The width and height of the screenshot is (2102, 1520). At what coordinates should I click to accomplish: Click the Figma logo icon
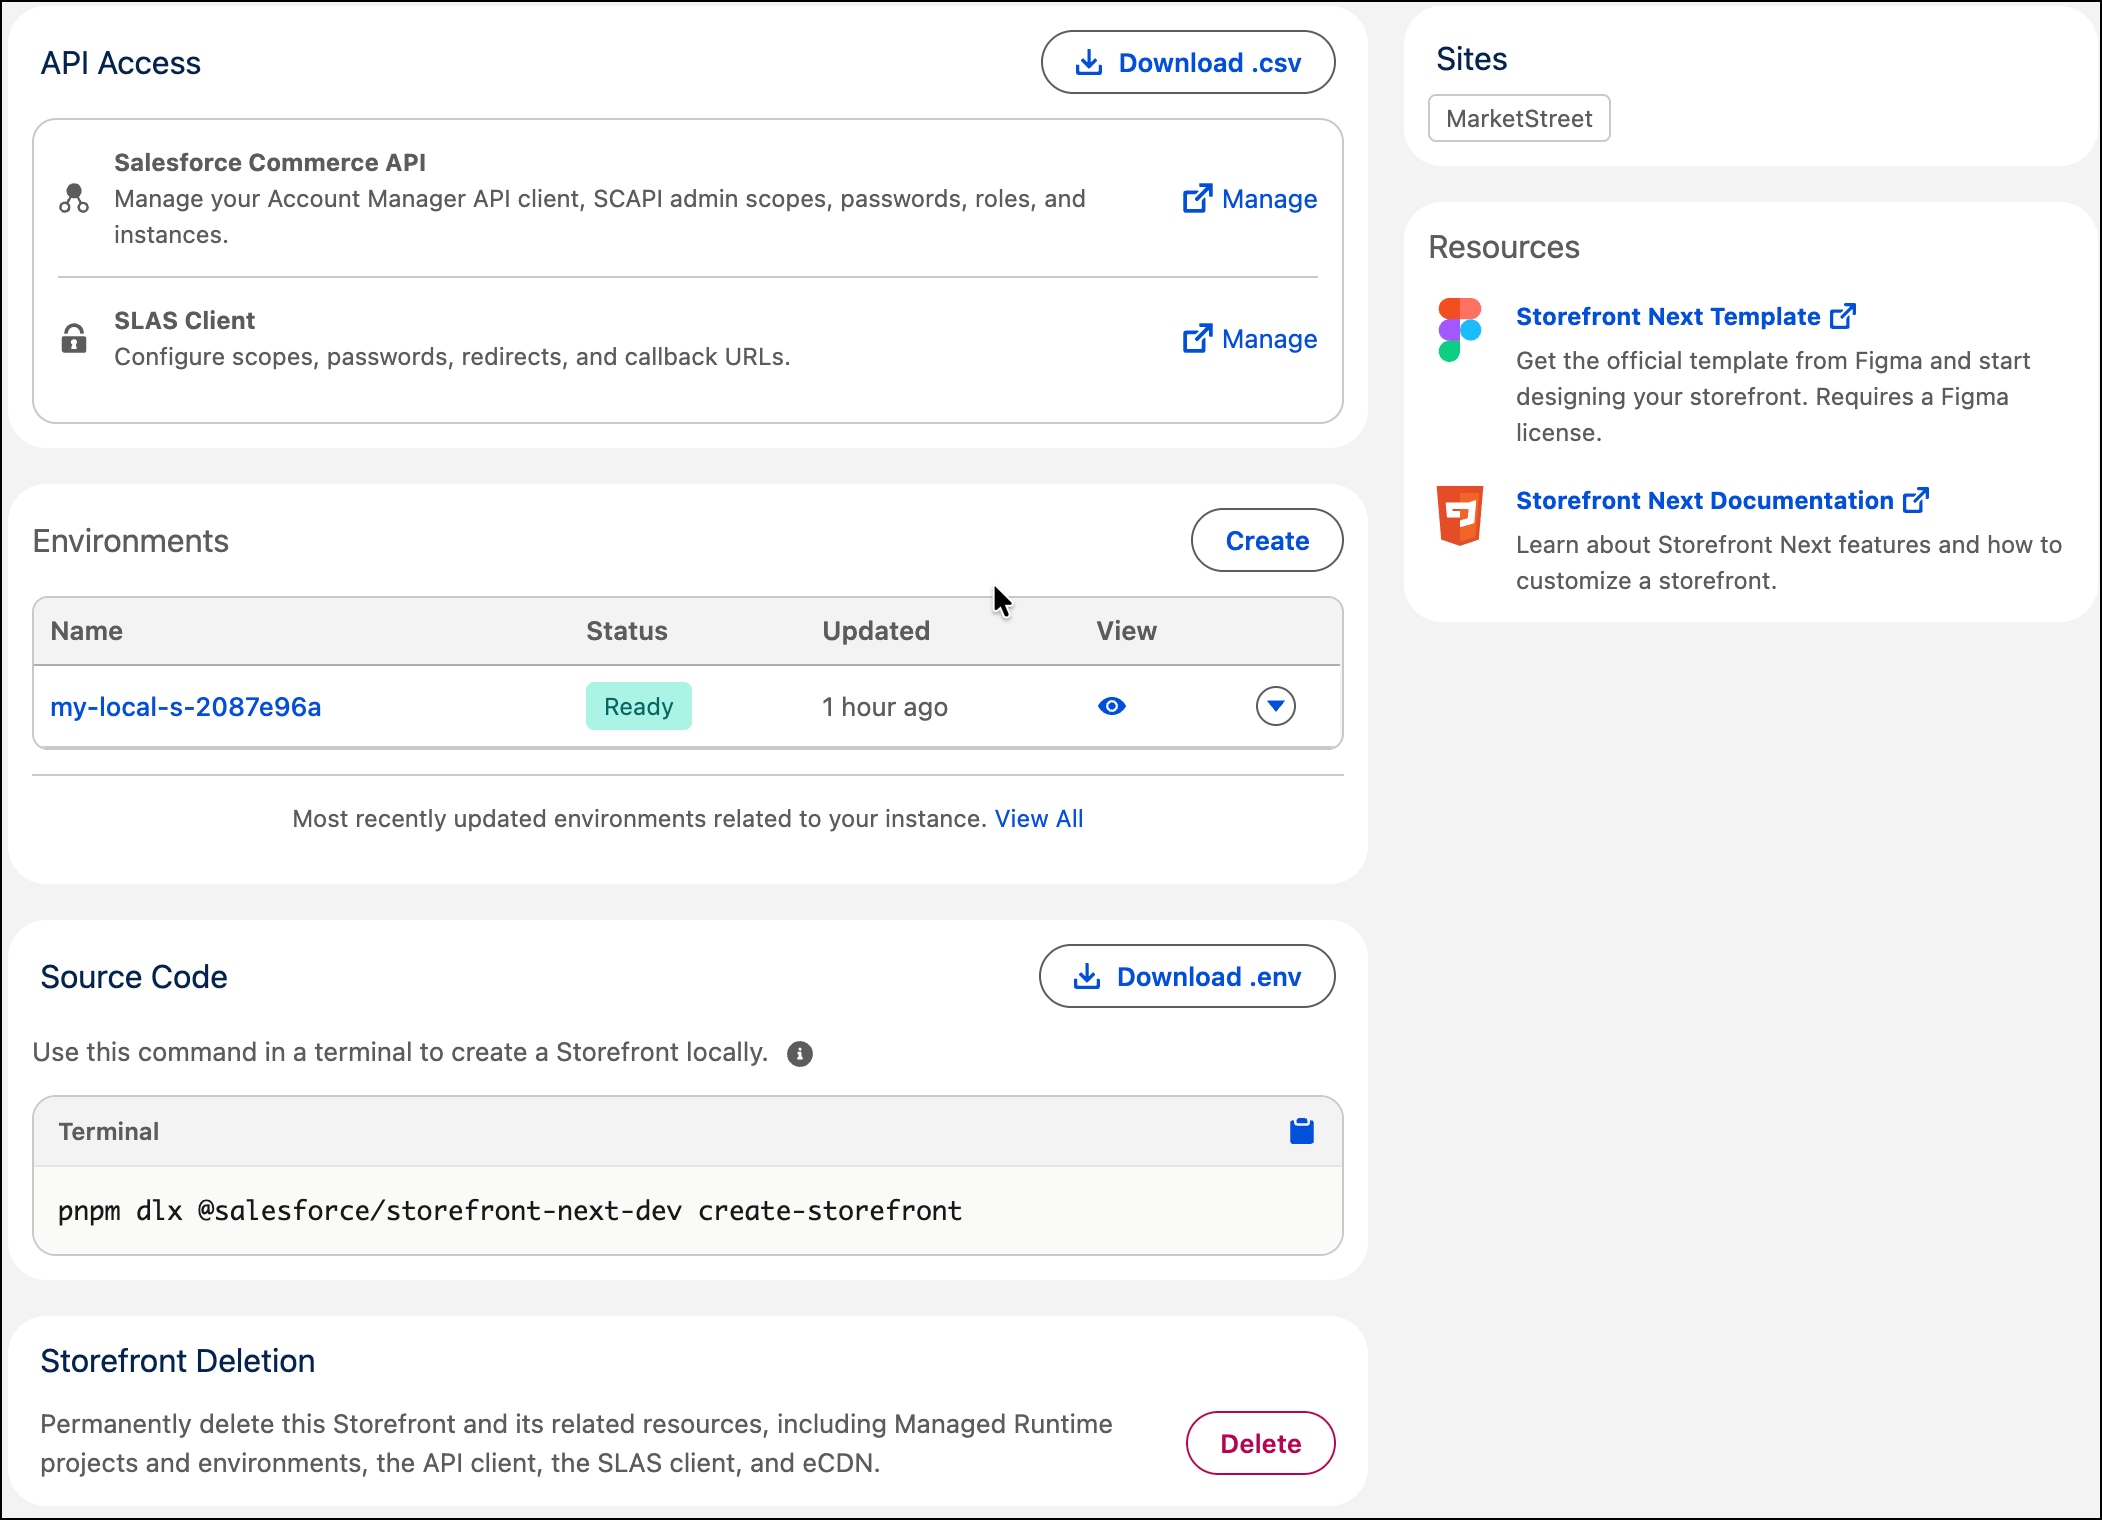click(1460, 330)
